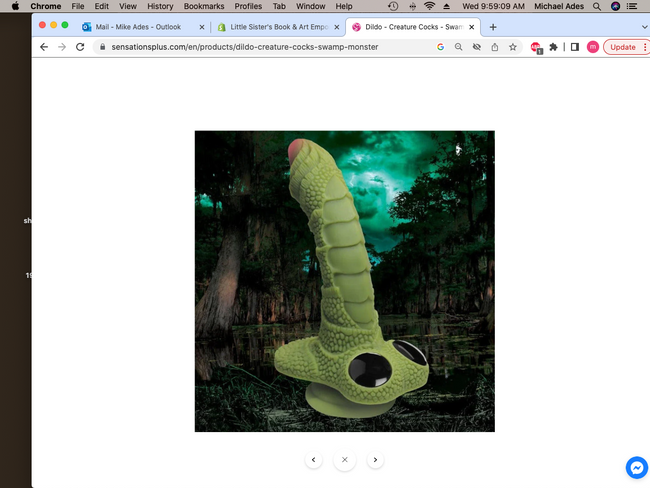Close the image lightbox viewer
The width and height of the screenshot is (650, 488).
click(344, 460)
